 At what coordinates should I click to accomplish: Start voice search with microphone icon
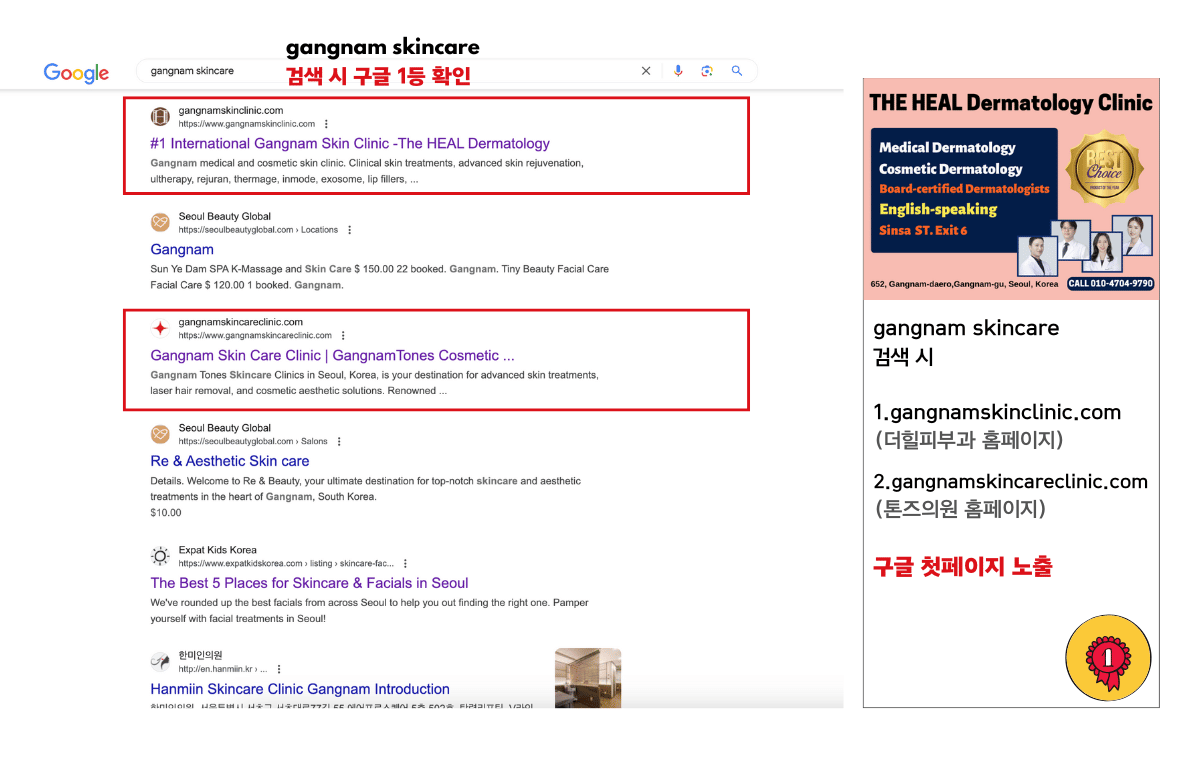point(678,71)
